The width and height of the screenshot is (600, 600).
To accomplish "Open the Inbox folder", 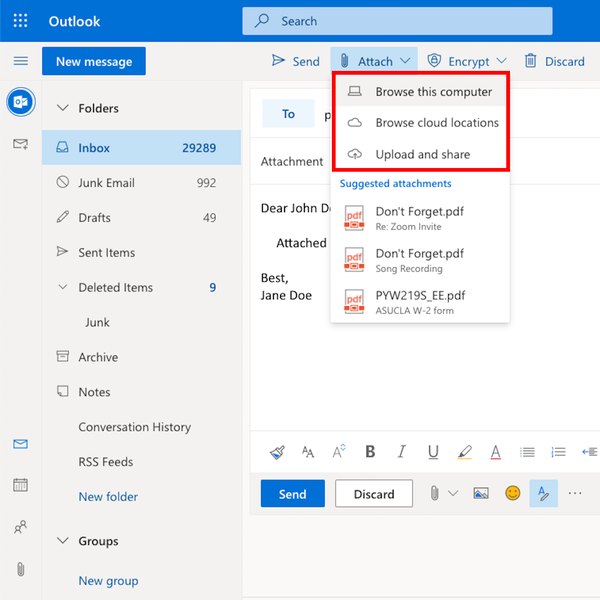I will click(x=141, y=147).
